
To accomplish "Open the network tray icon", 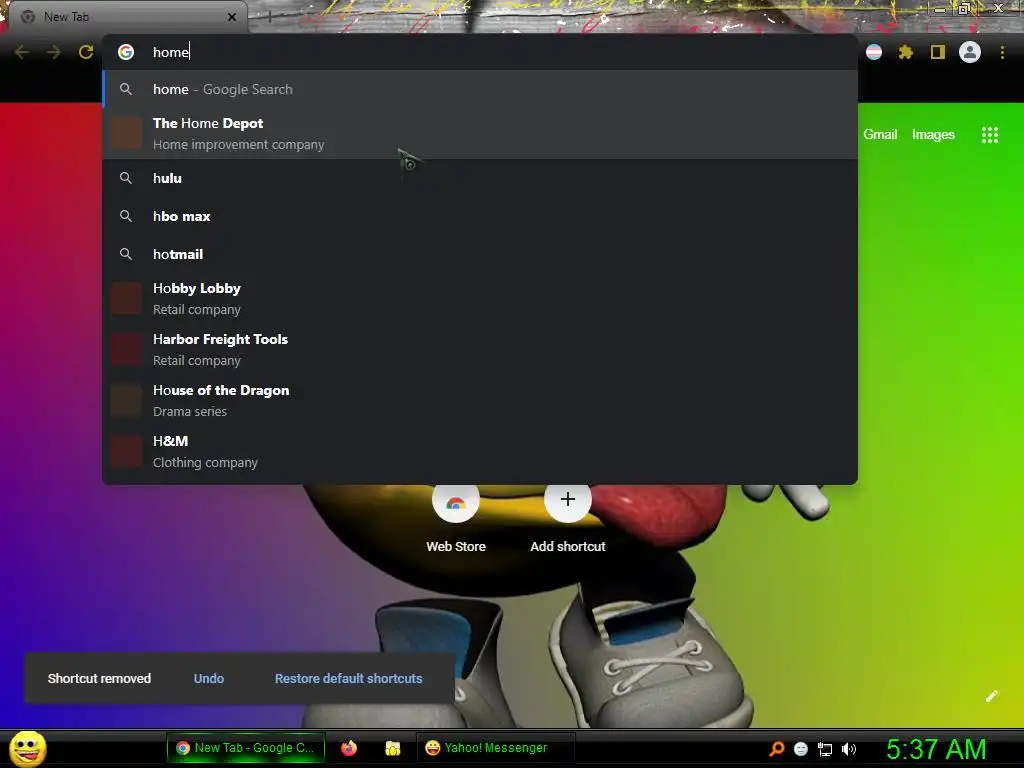I will (x=825, y=749).
